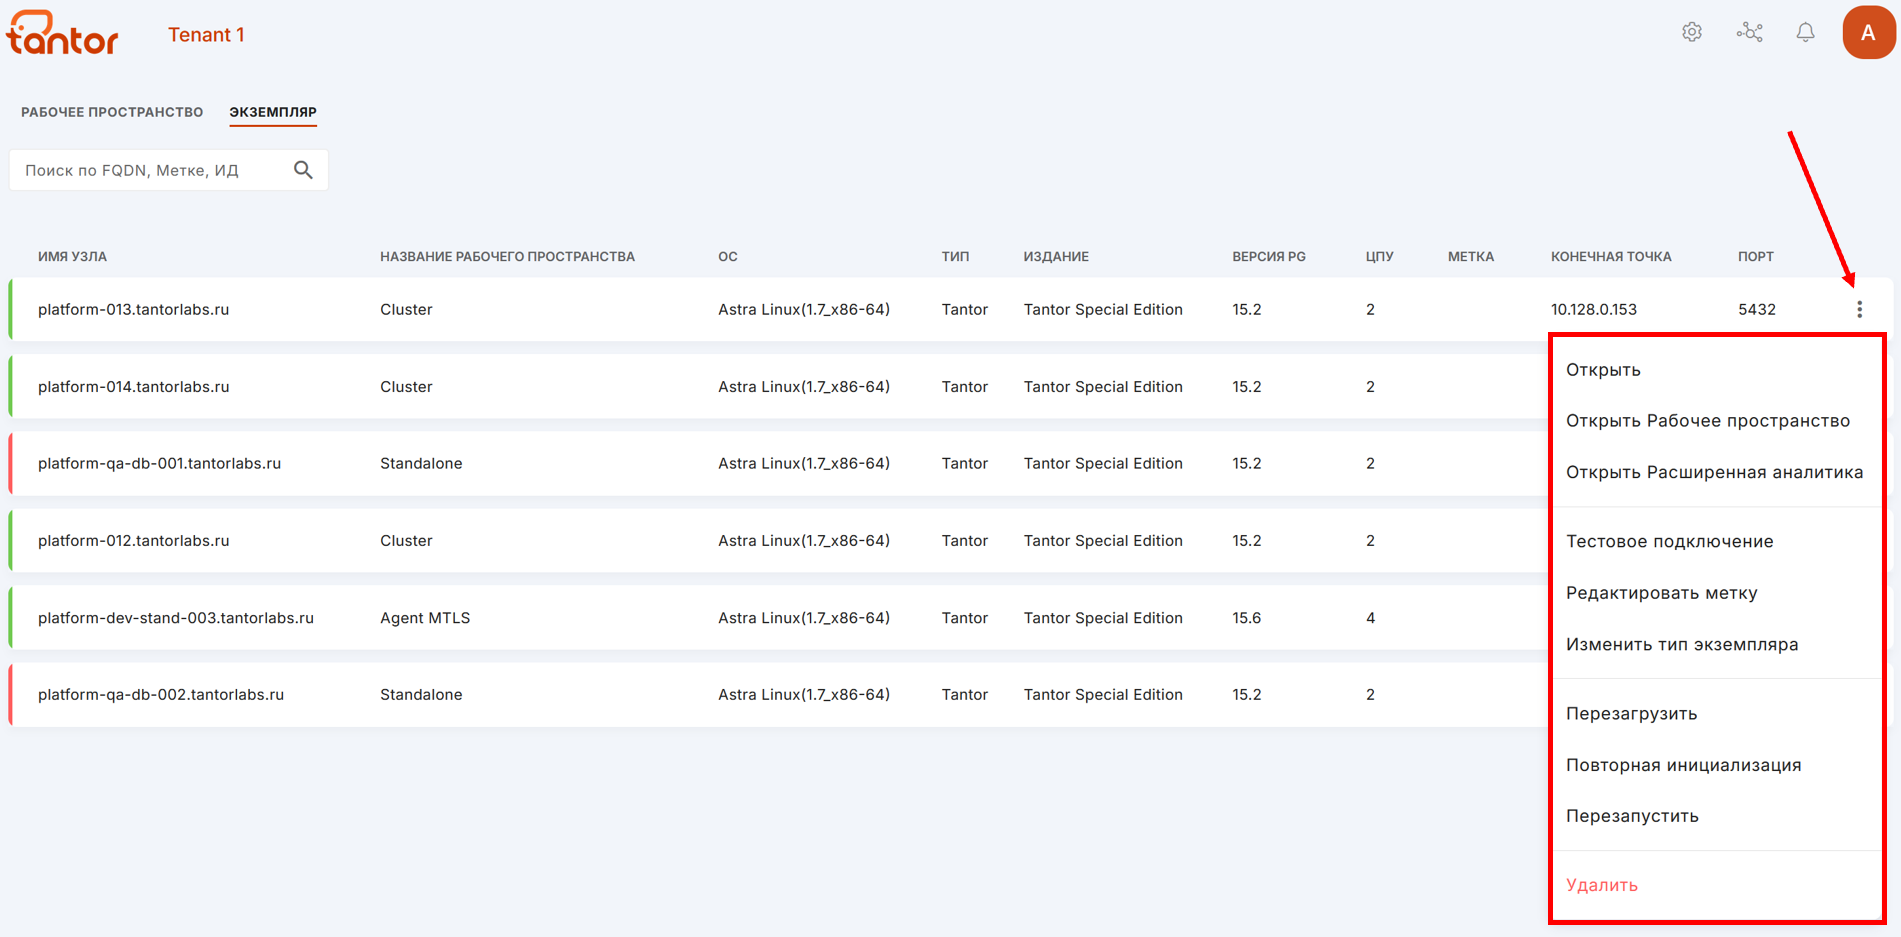Choose Открыть from context menu

[1603, 370]
